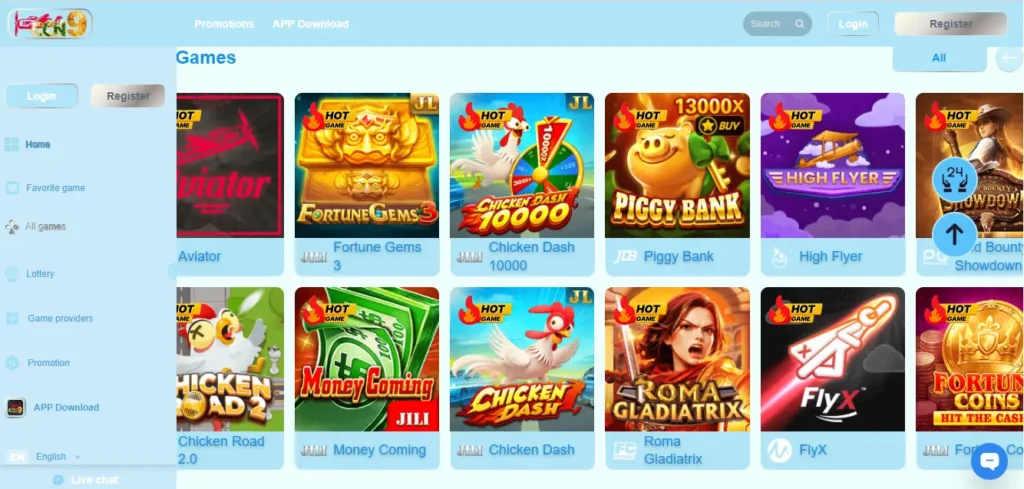
Task: Click the scroll-to-top arrow button
Action: click(x=954, y=234)
